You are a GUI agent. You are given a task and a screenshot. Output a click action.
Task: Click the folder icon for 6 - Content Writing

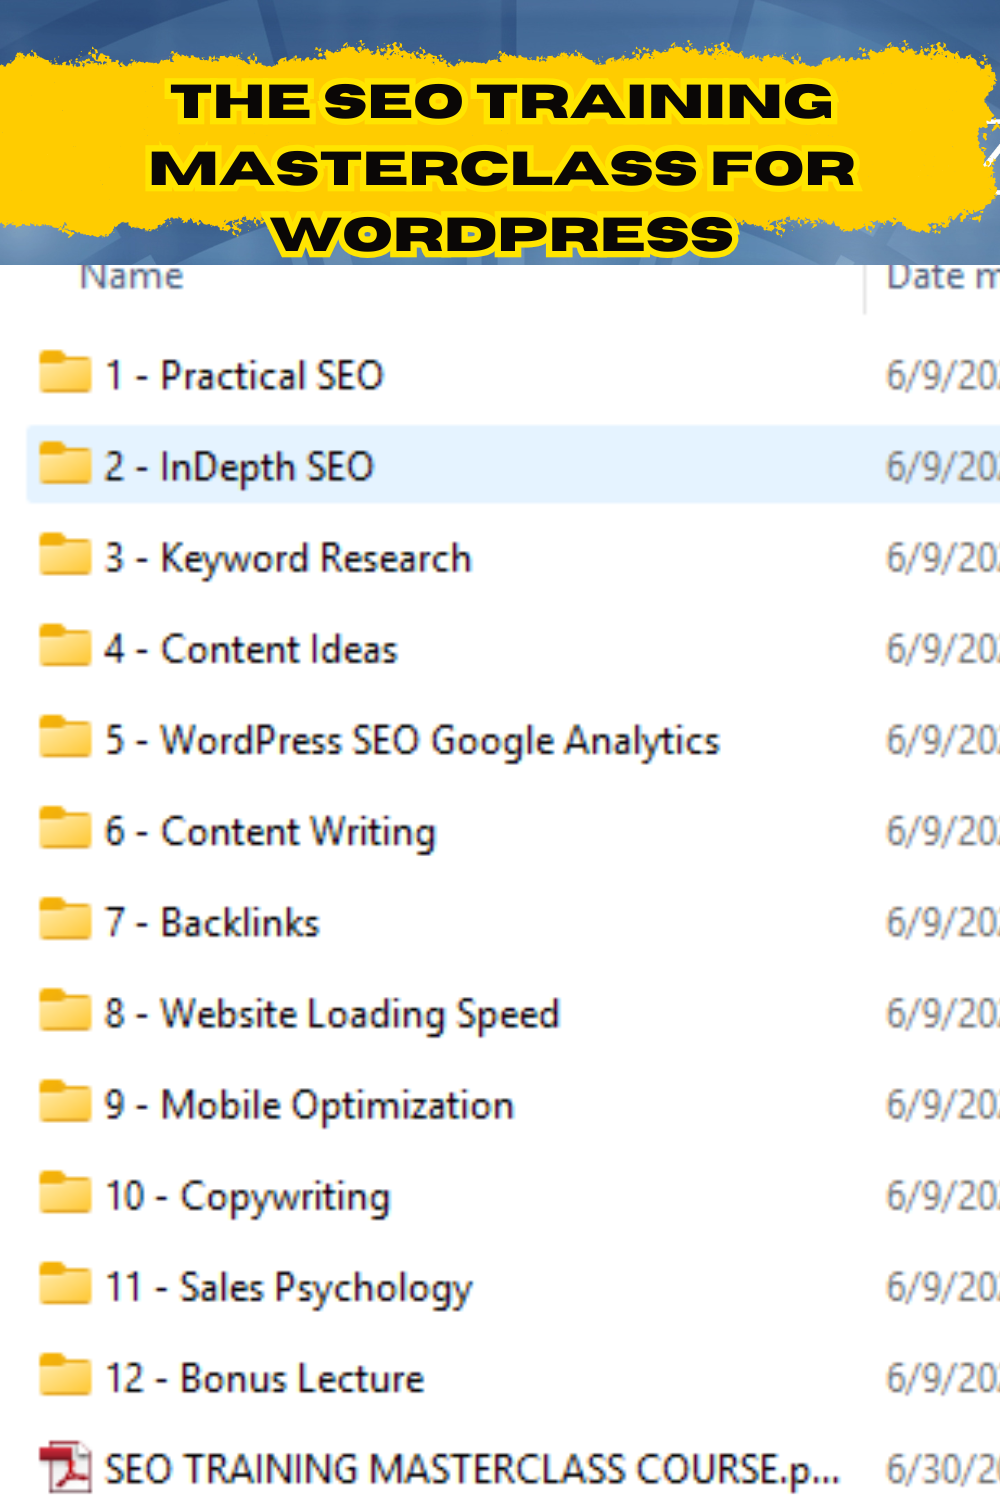65,828
